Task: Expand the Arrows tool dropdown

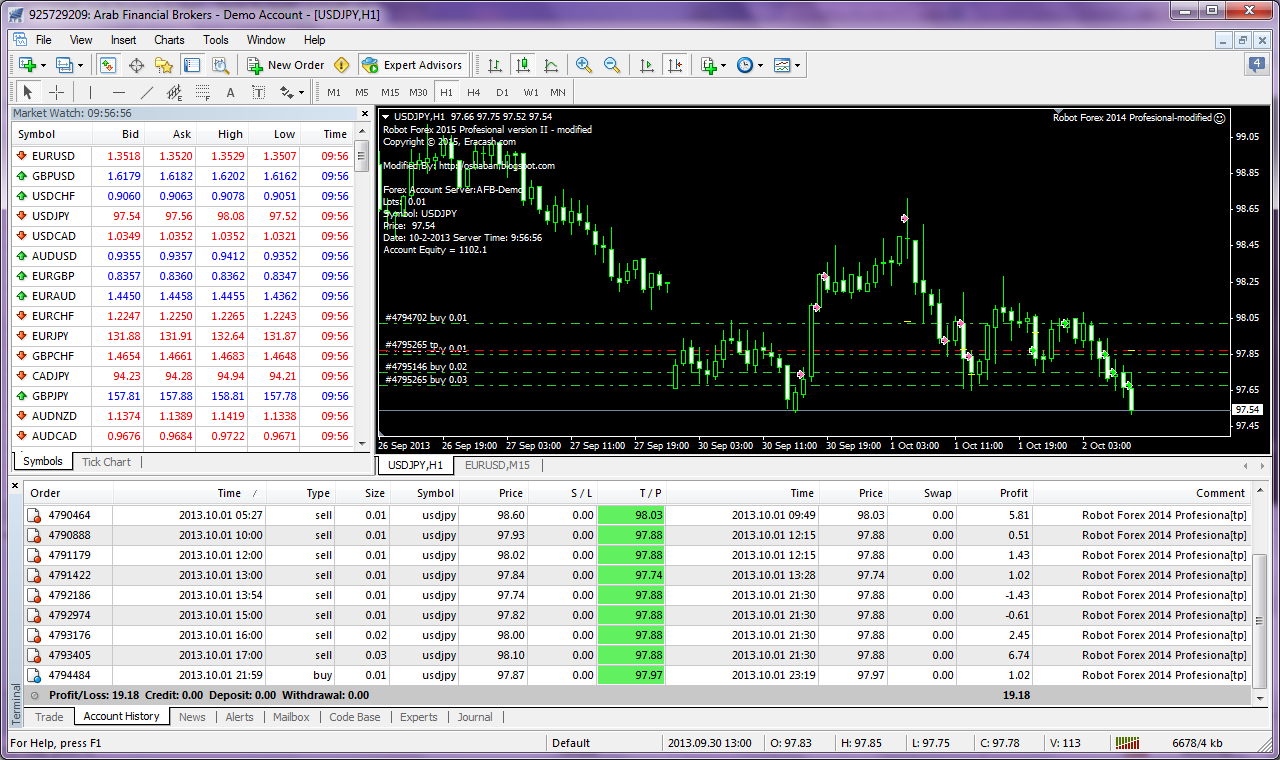Action: [x=302, y=93]
